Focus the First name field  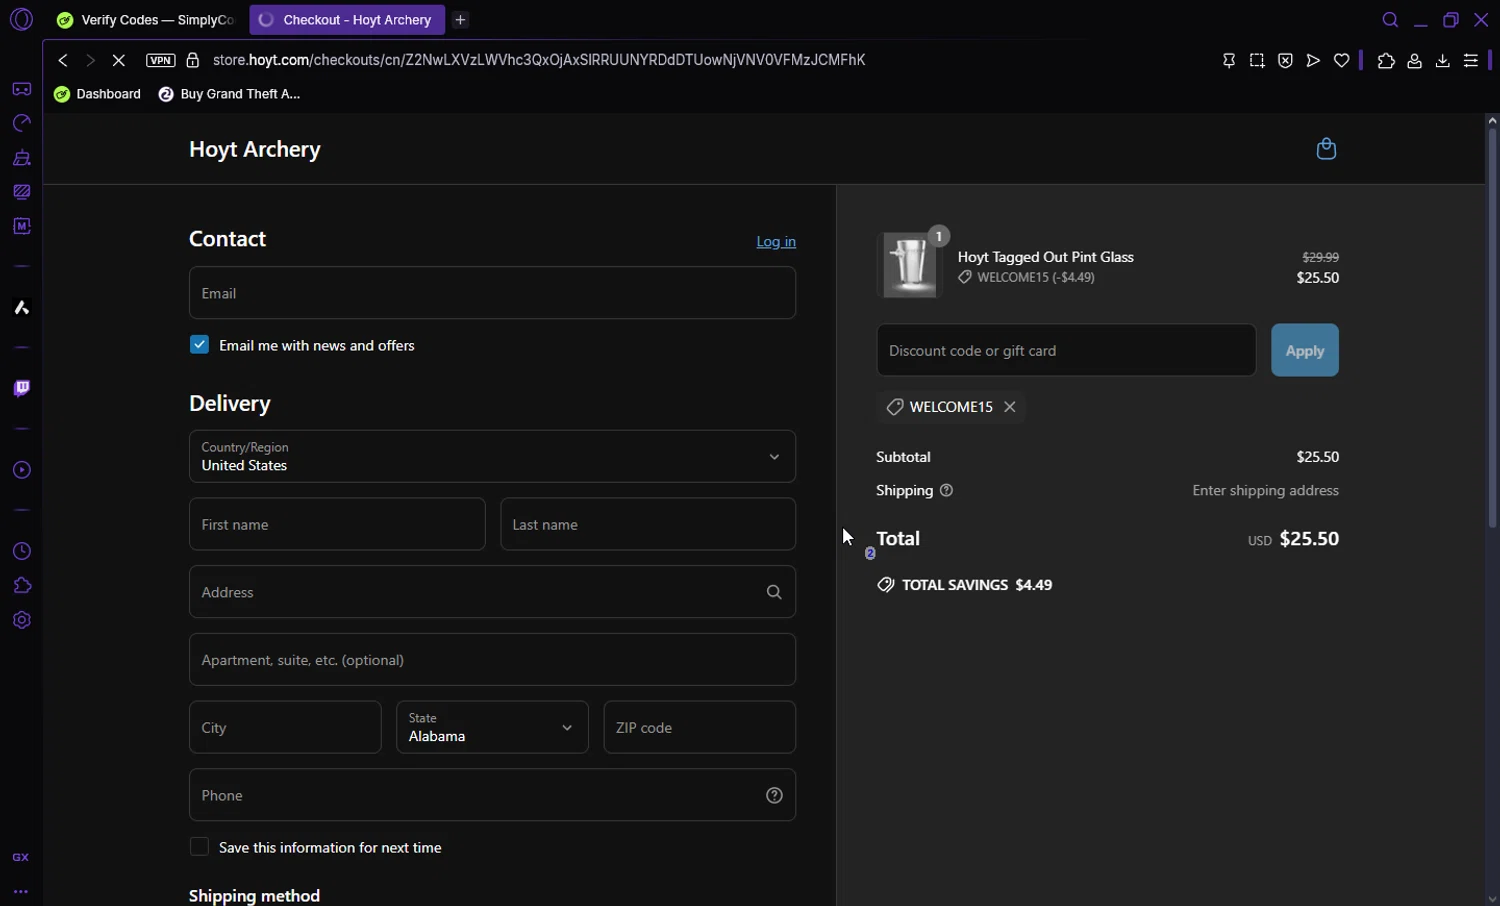tap(337, 524)
